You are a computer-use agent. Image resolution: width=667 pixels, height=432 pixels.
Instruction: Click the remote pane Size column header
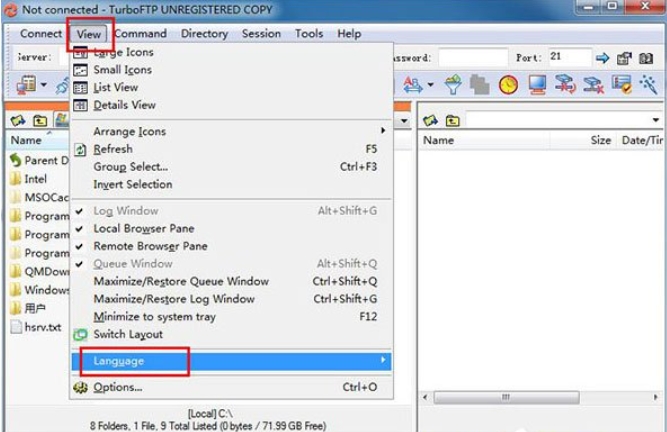(x=583, y=140)
